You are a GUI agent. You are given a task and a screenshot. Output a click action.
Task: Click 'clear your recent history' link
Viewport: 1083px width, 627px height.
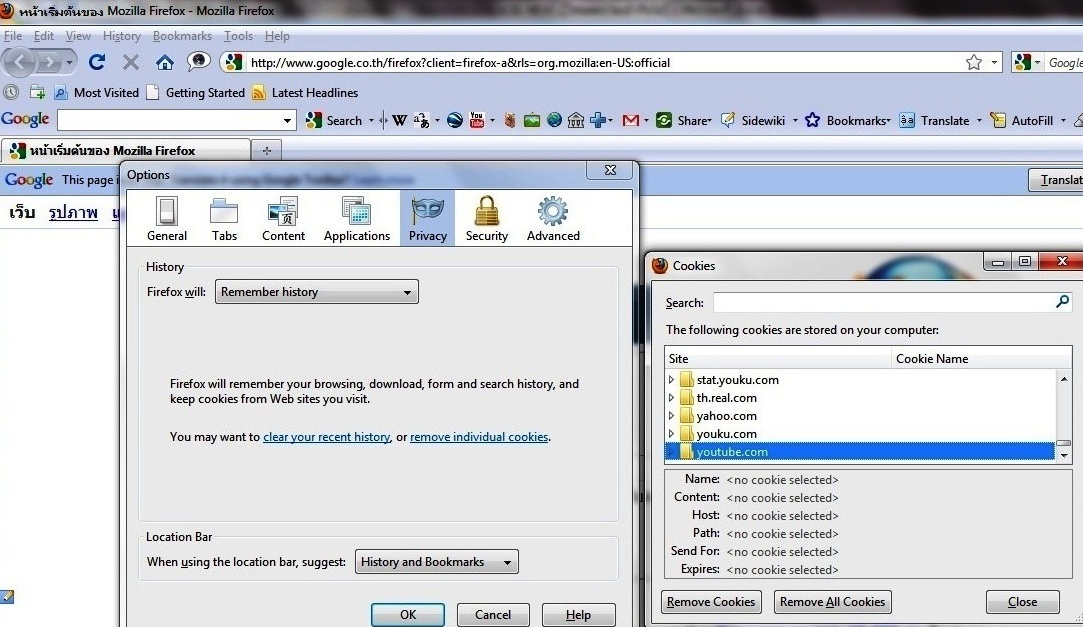327,436
